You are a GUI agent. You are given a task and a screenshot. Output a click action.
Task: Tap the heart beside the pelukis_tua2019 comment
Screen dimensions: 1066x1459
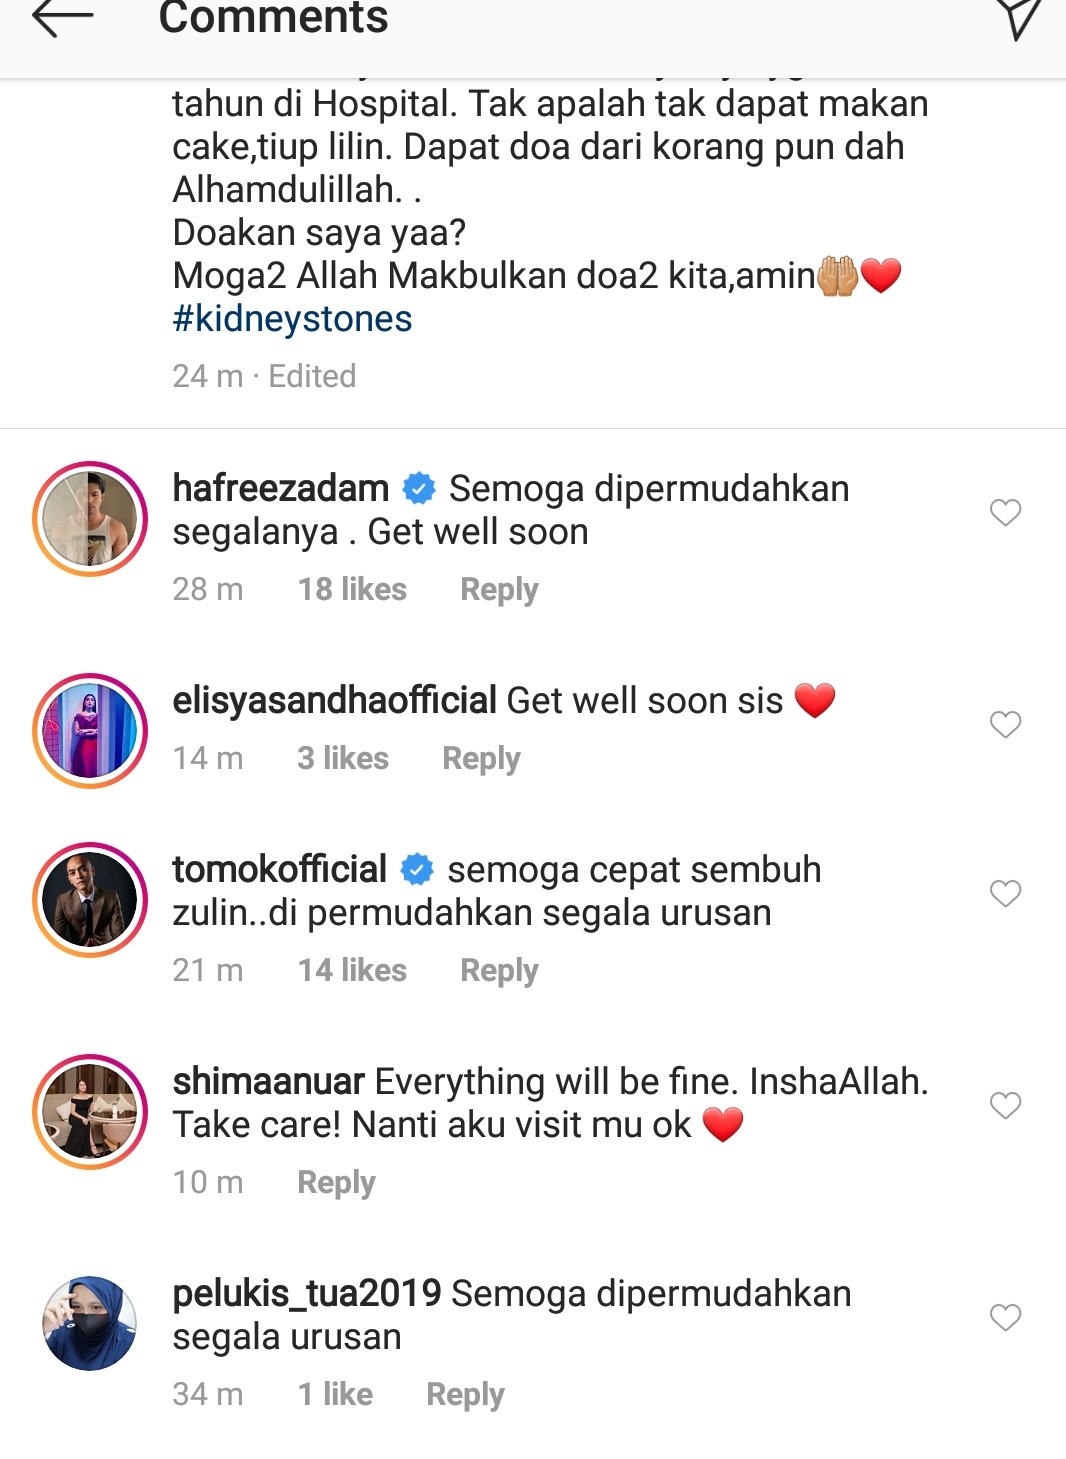coord(1005,1317)
